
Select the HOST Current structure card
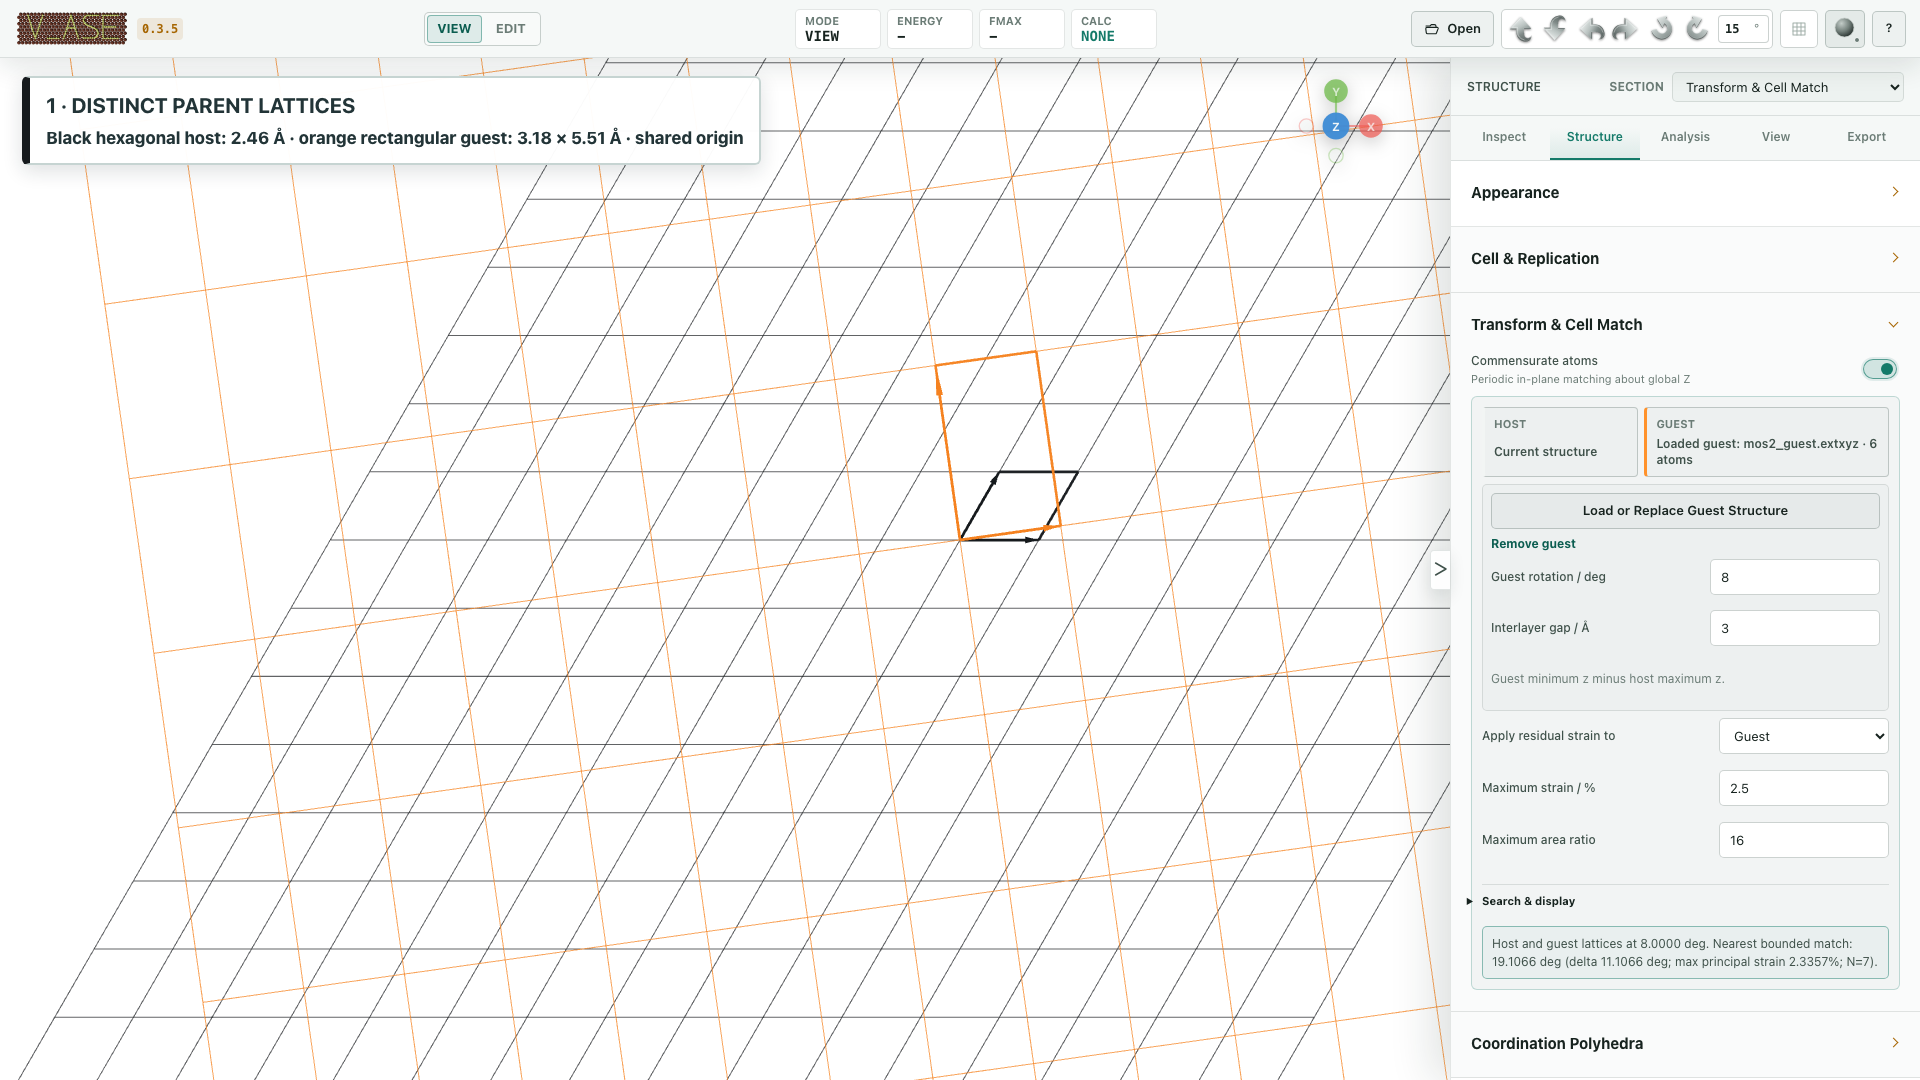(1560, 441)
